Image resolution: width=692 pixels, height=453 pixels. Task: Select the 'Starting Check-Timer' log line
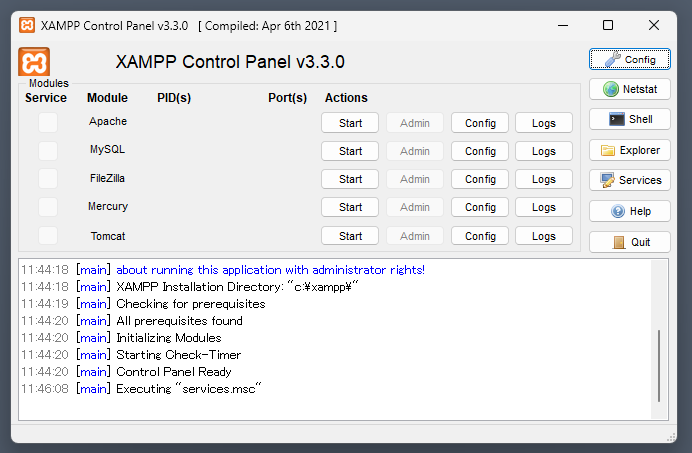point(131,355)
